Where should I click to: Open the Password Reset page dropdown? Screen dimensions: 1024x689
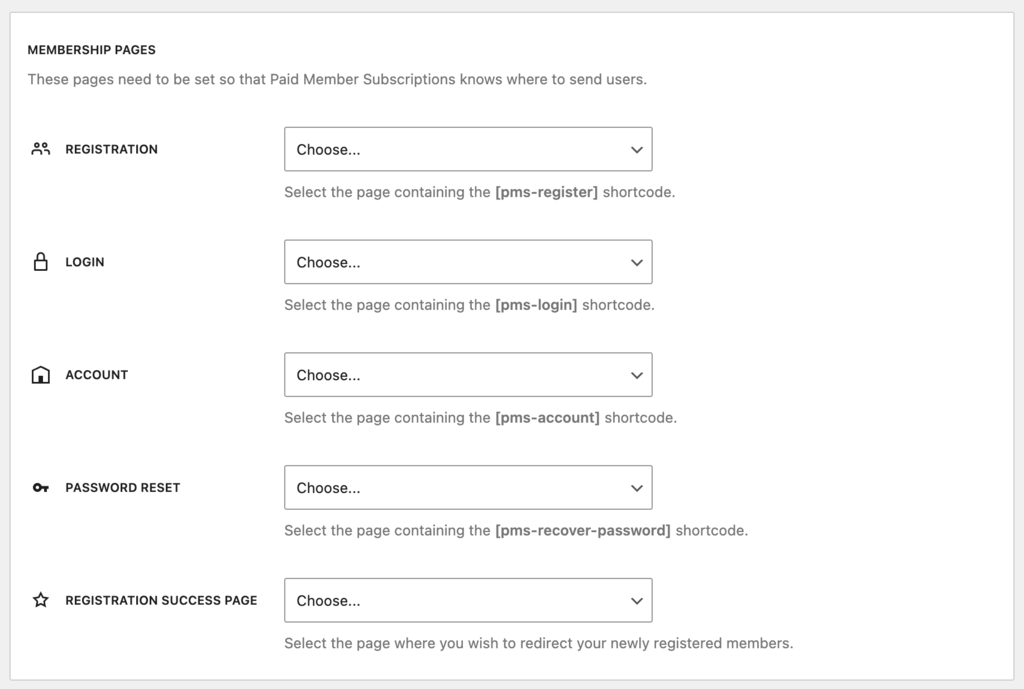468,487
